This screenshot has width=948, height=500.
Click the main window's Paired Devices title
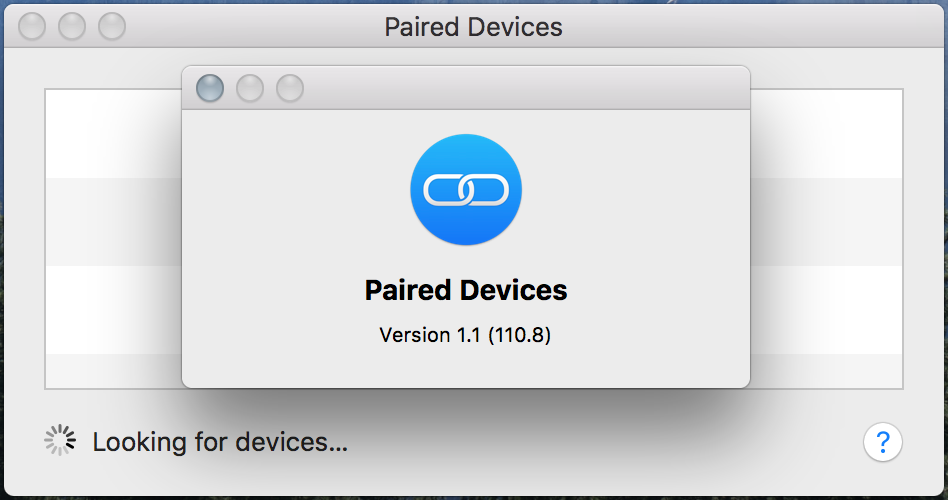(473, 27)
